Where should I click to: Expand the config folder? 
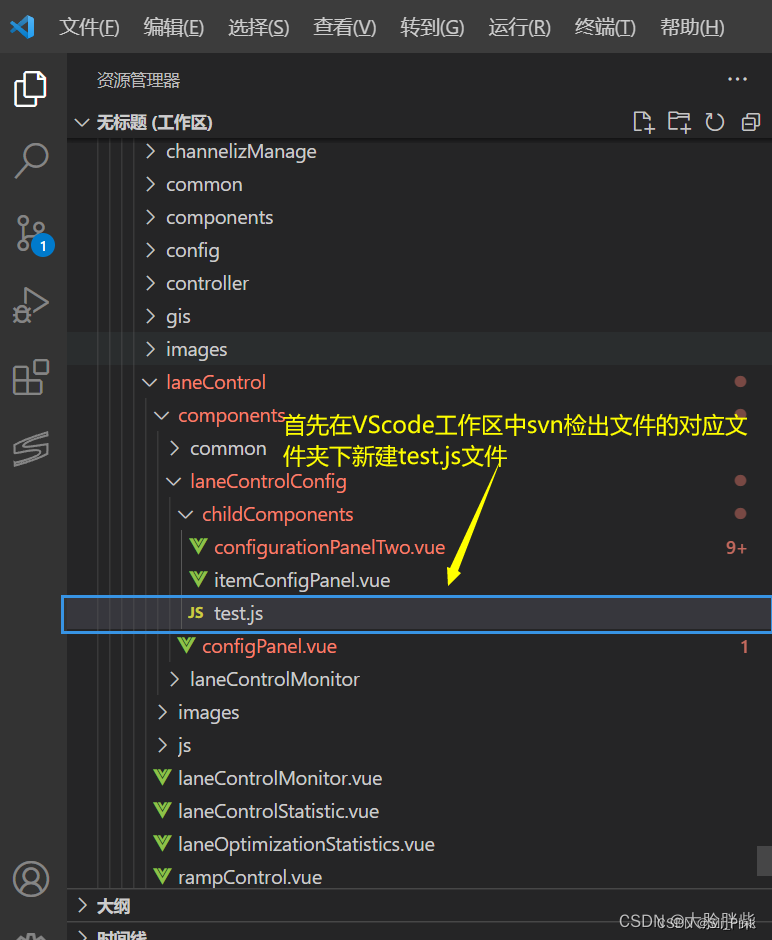coord(150,251)
